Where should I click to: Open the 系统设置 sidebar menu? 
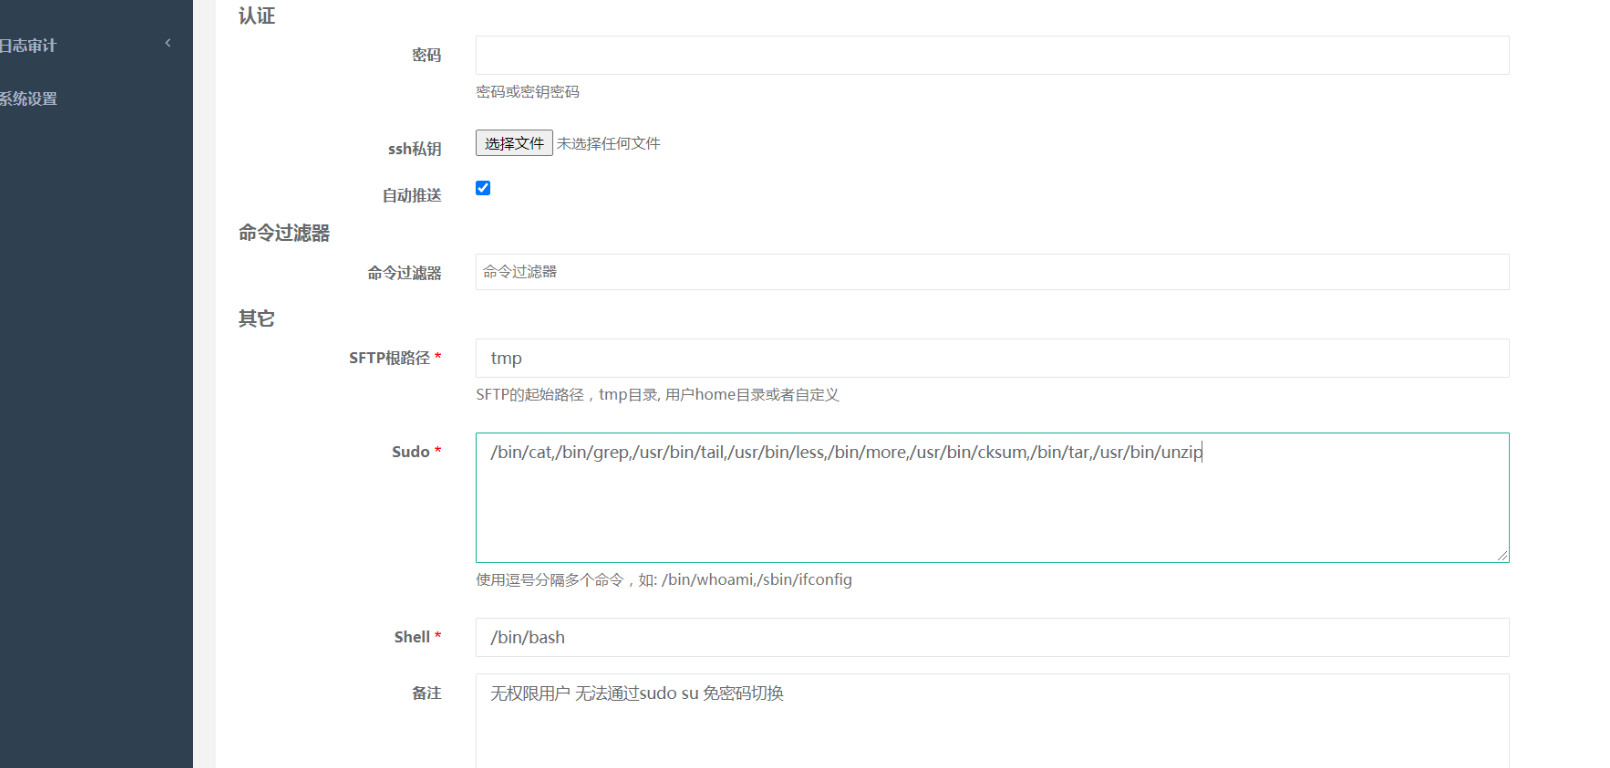pyautogui.click(x=28, y=99)
